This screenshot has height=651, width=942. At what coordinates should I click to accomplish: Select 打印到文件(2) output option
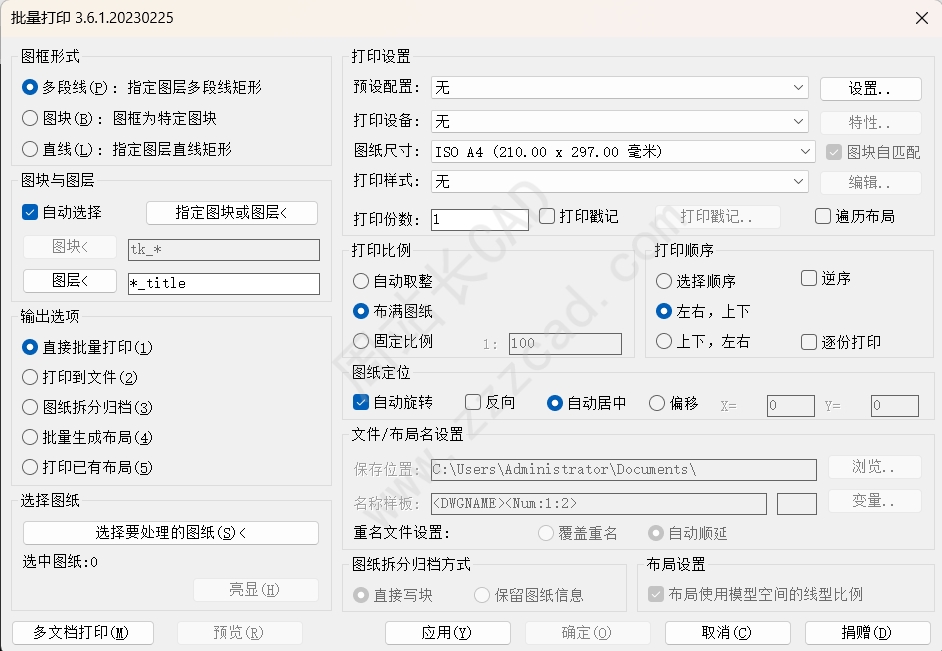pos(30,377)
